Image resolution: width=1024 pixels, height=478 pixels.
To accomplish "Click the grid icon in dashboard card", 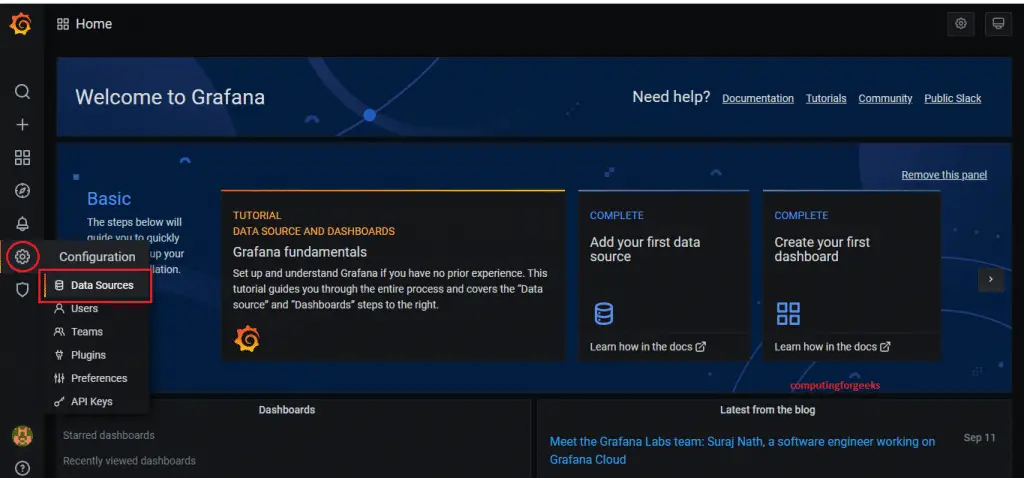I will pyautogui.click(x=788, y=313).
